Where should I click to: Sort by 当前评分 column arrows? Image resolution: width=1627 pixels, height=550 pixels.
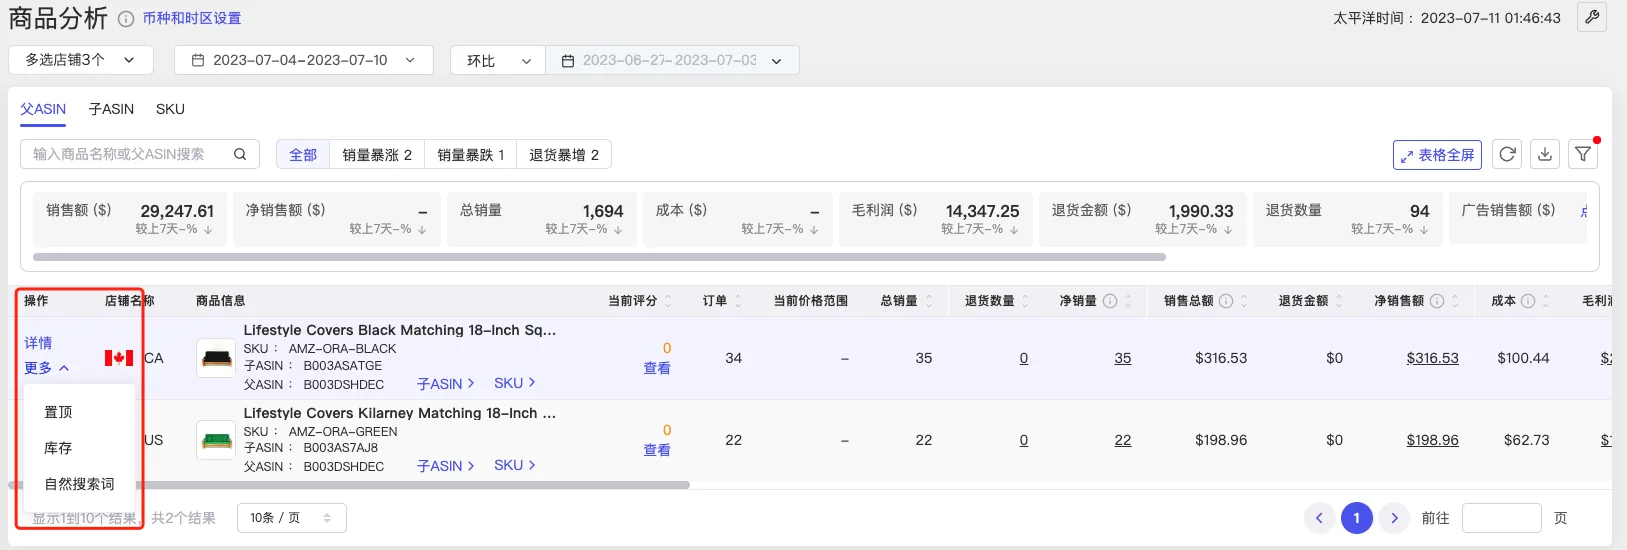[x=668, y=301]
